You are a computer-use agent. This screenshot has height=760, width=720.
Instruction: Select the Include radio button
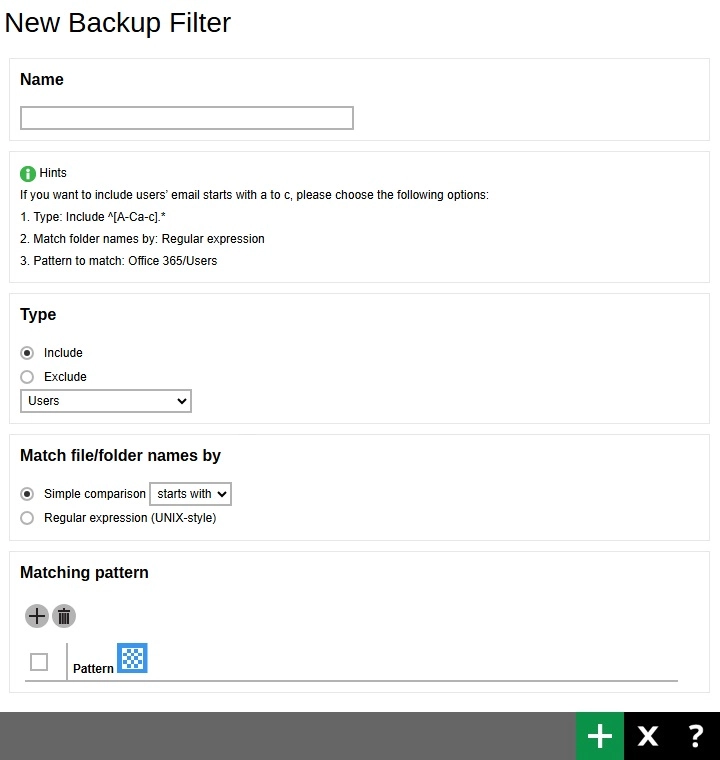[27, 353]
